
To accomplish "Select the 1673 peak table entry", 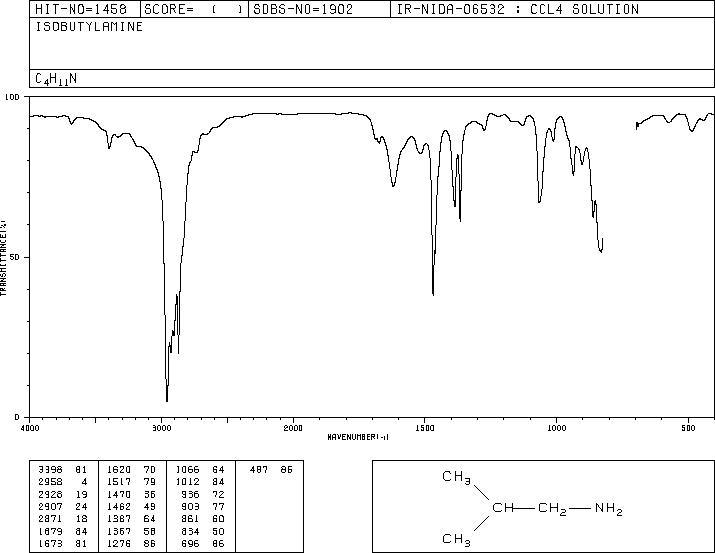I will point(62,543).
